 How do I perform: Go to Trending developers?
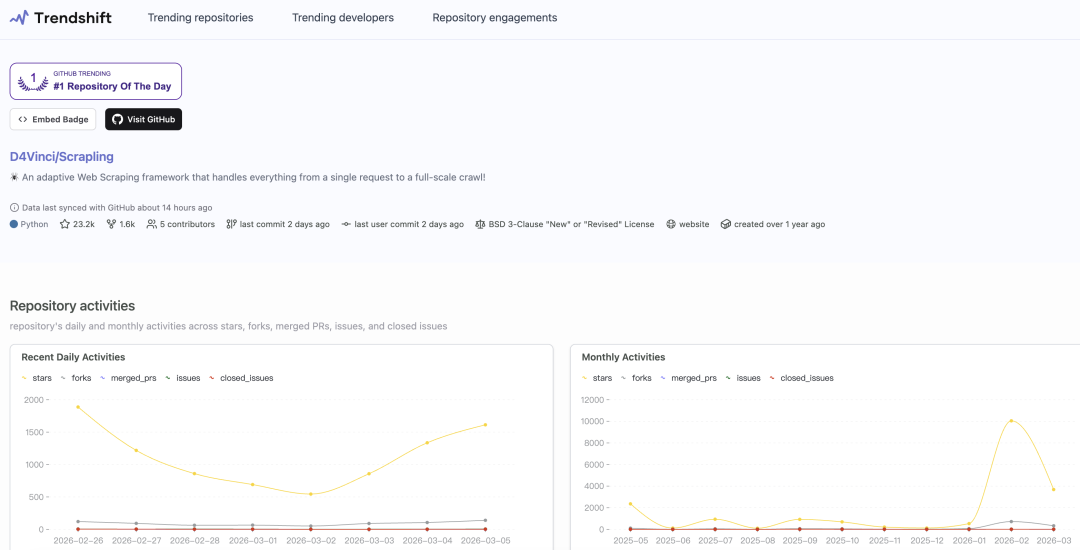click(343, 18)
